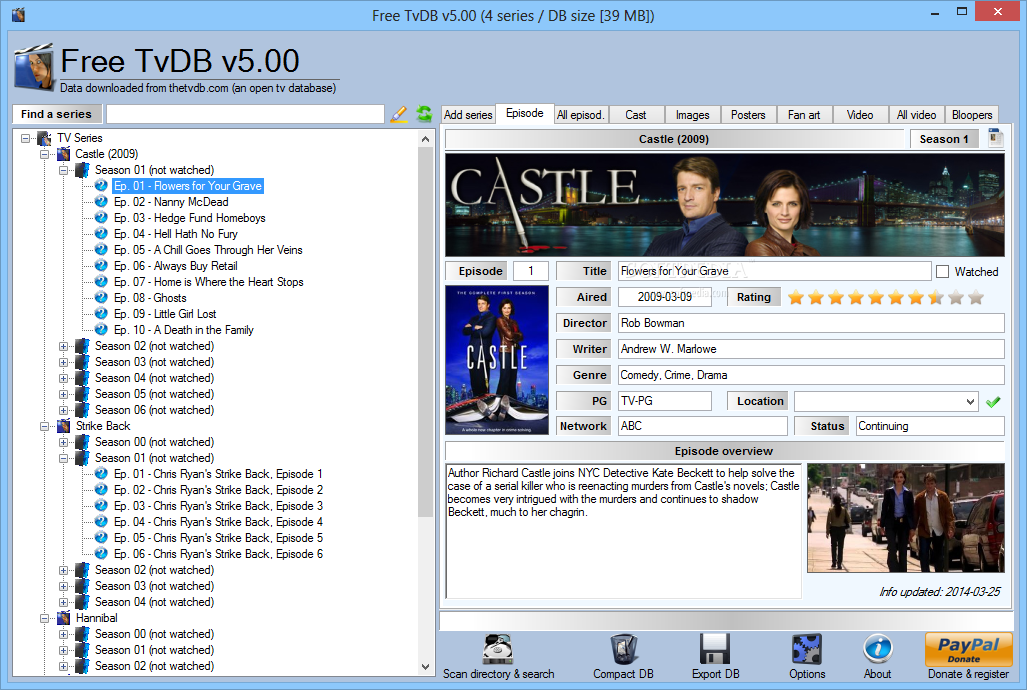Click the episode screenshot thumbnail

905,518
